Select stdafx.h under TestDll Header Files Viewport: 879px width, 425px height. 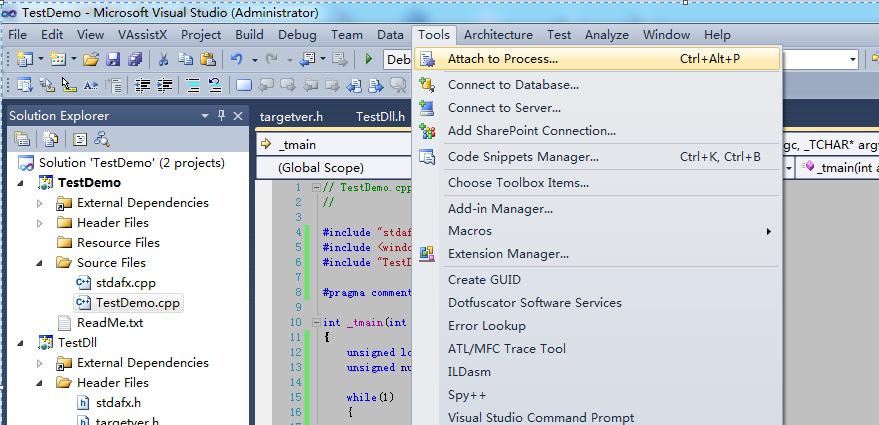118,403
